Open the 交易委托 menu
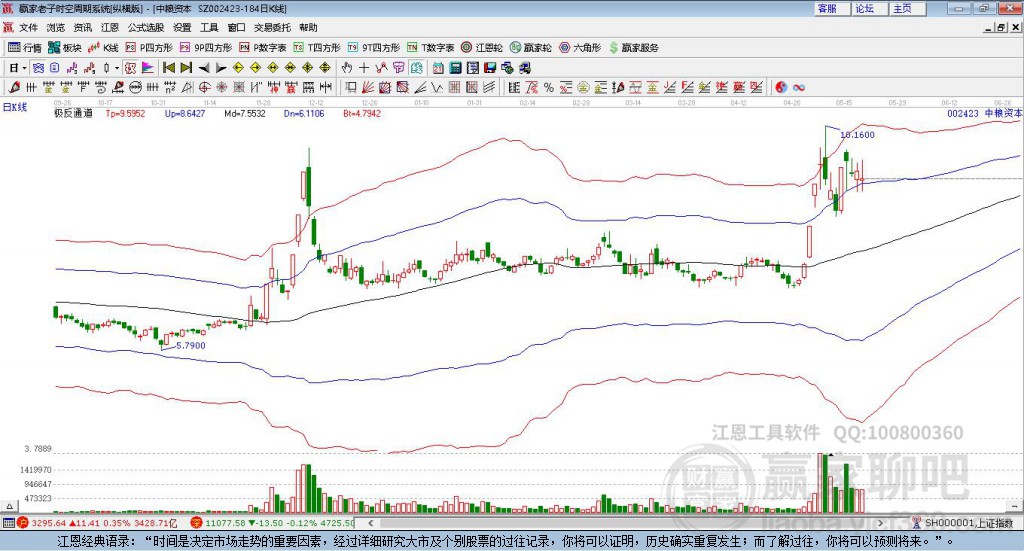The image size is (1024, 551). [x=272, y=27]
